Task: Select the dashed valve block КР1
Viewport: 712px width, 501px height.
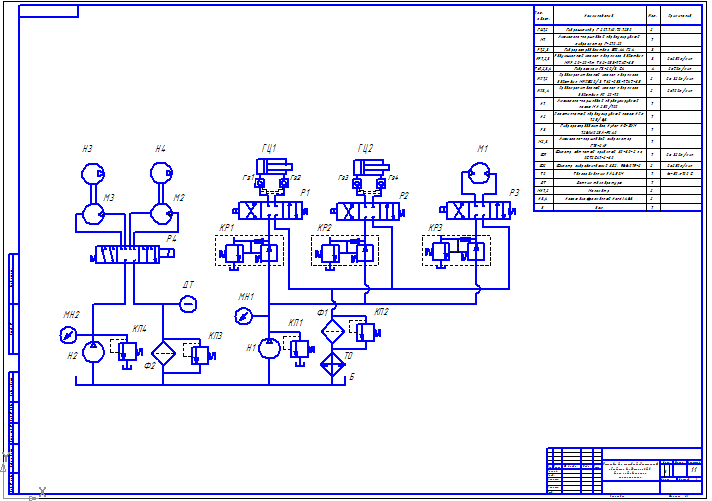Action: [249, 250]
